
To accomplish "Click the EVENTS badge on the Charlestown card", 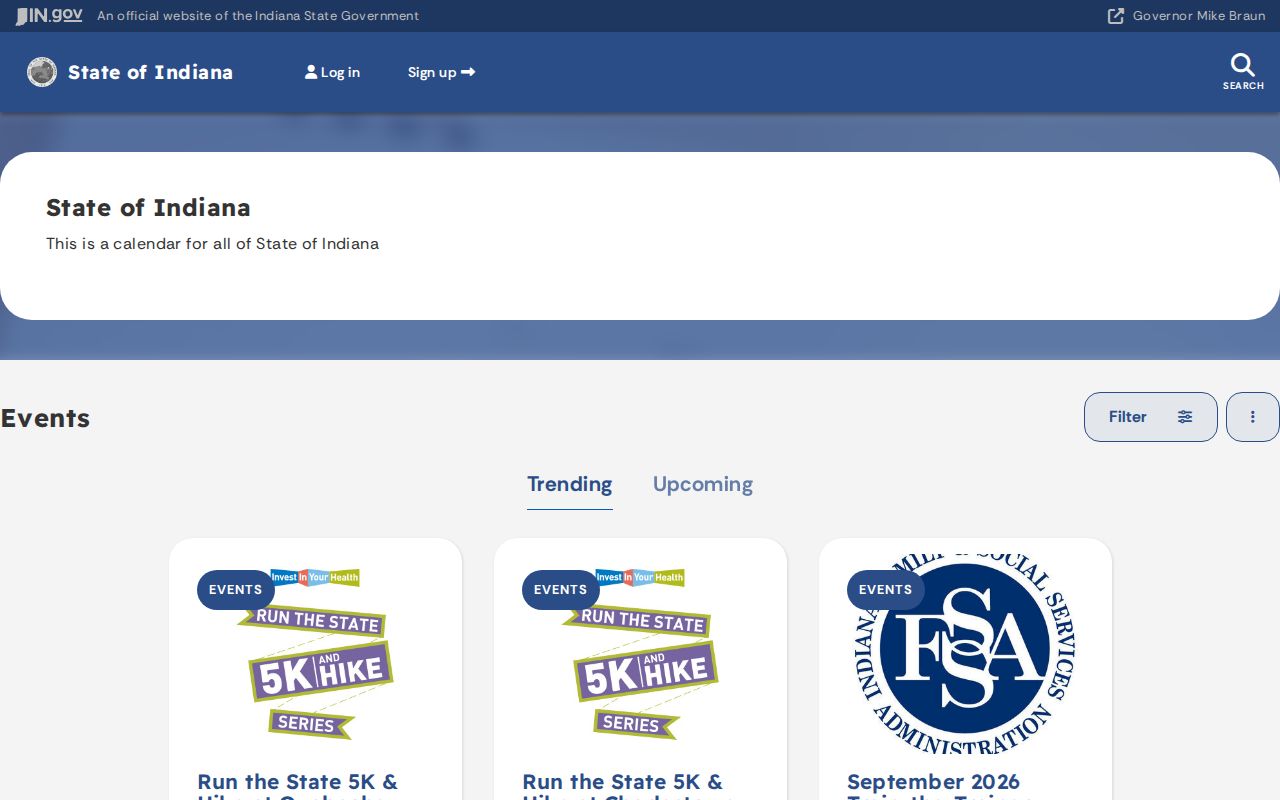I will [x=560, y=590].
